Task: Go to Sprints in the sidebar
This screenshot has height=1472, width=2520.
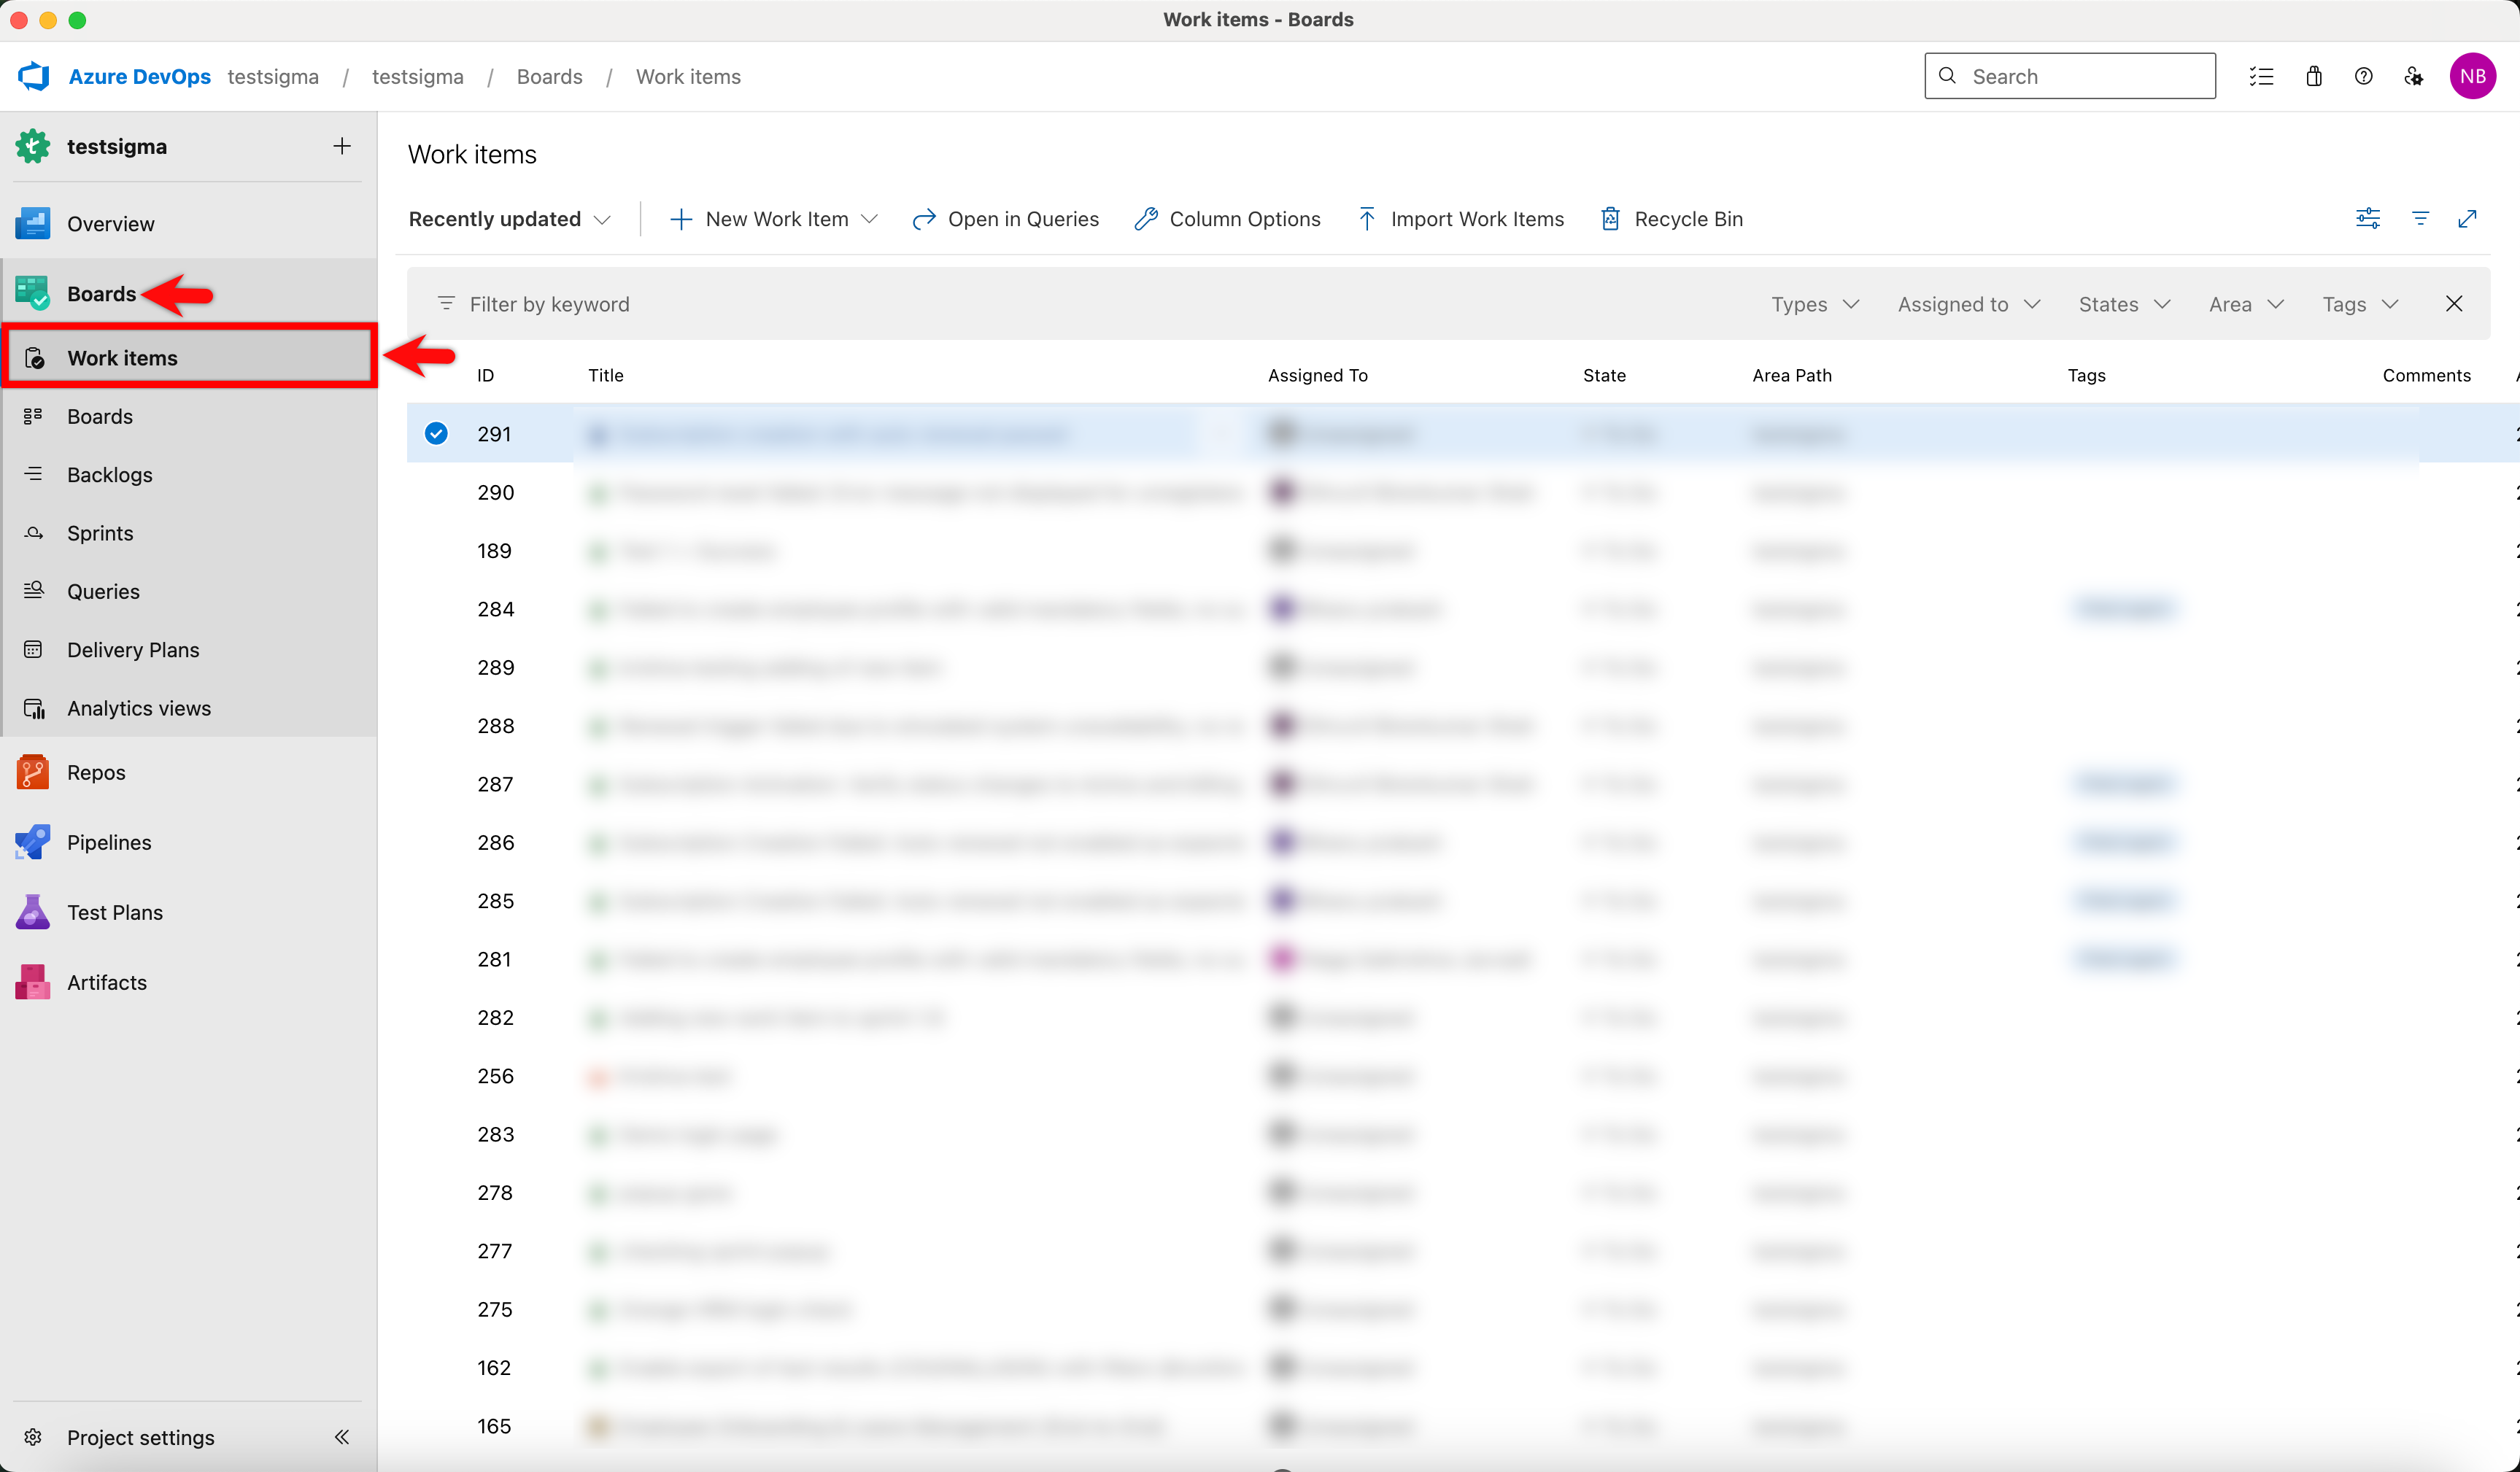Action: tap(100, 533)
